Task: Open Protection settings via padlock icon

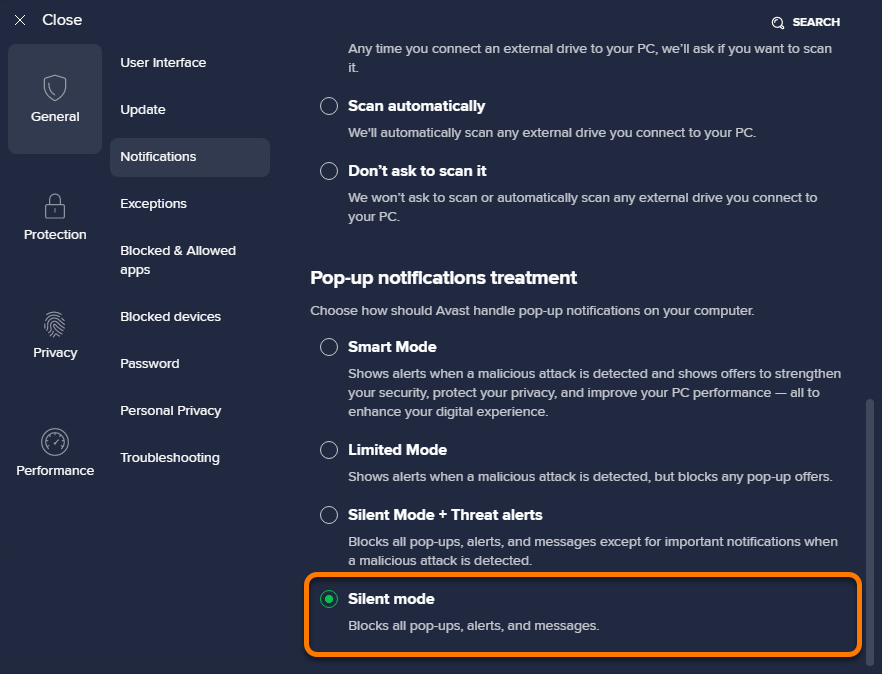Action: pyautogui.click(x=55, y=206)
